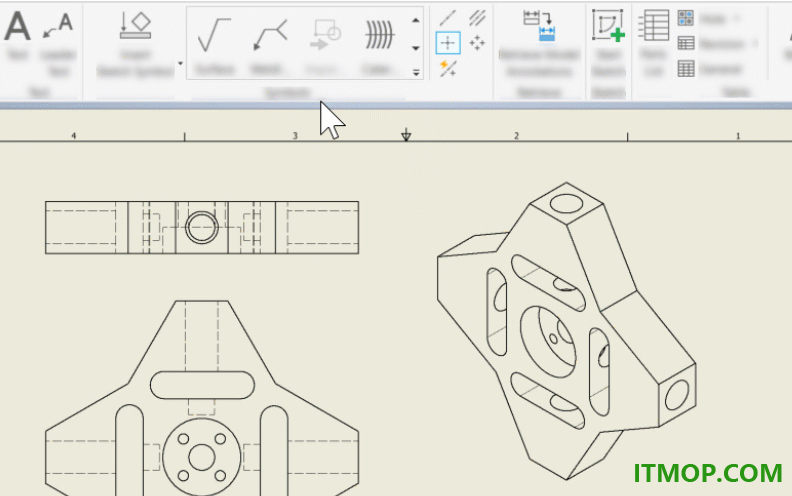792x496 pixels.
Task: Click the Import symbol tool
Action: [x=324, y=44]
